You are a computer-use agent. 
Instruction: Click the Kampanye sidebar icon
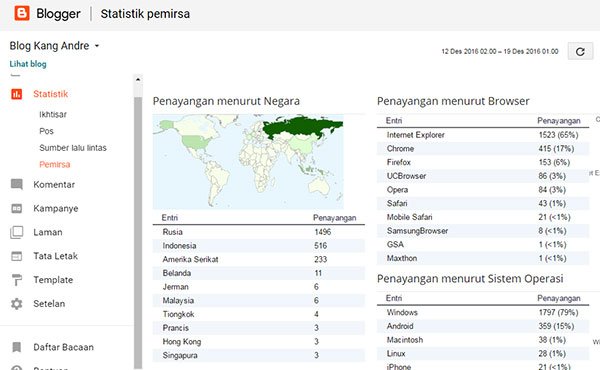(16, 209)
